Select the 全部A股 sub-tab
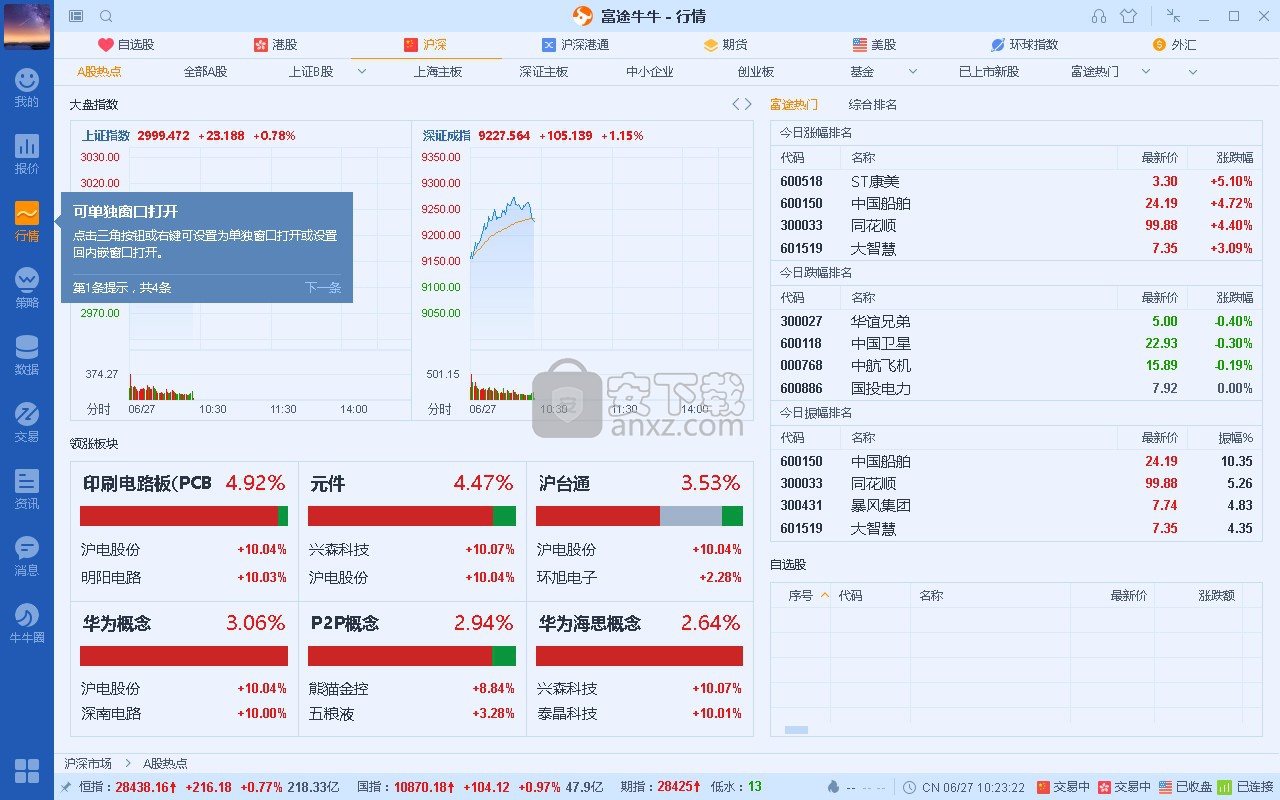 tap(205, 72)
